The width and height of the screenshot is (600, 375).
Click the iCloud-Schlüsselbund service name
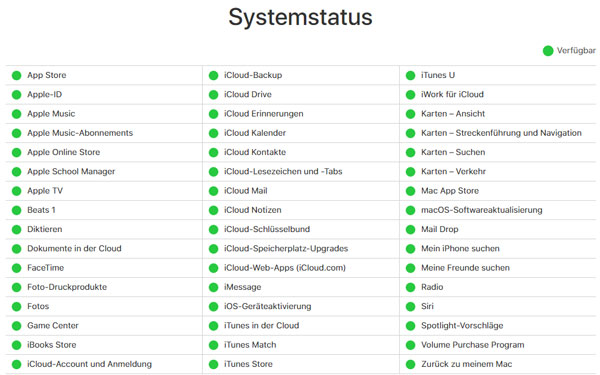pyautogui.click(x=267, y=229)
